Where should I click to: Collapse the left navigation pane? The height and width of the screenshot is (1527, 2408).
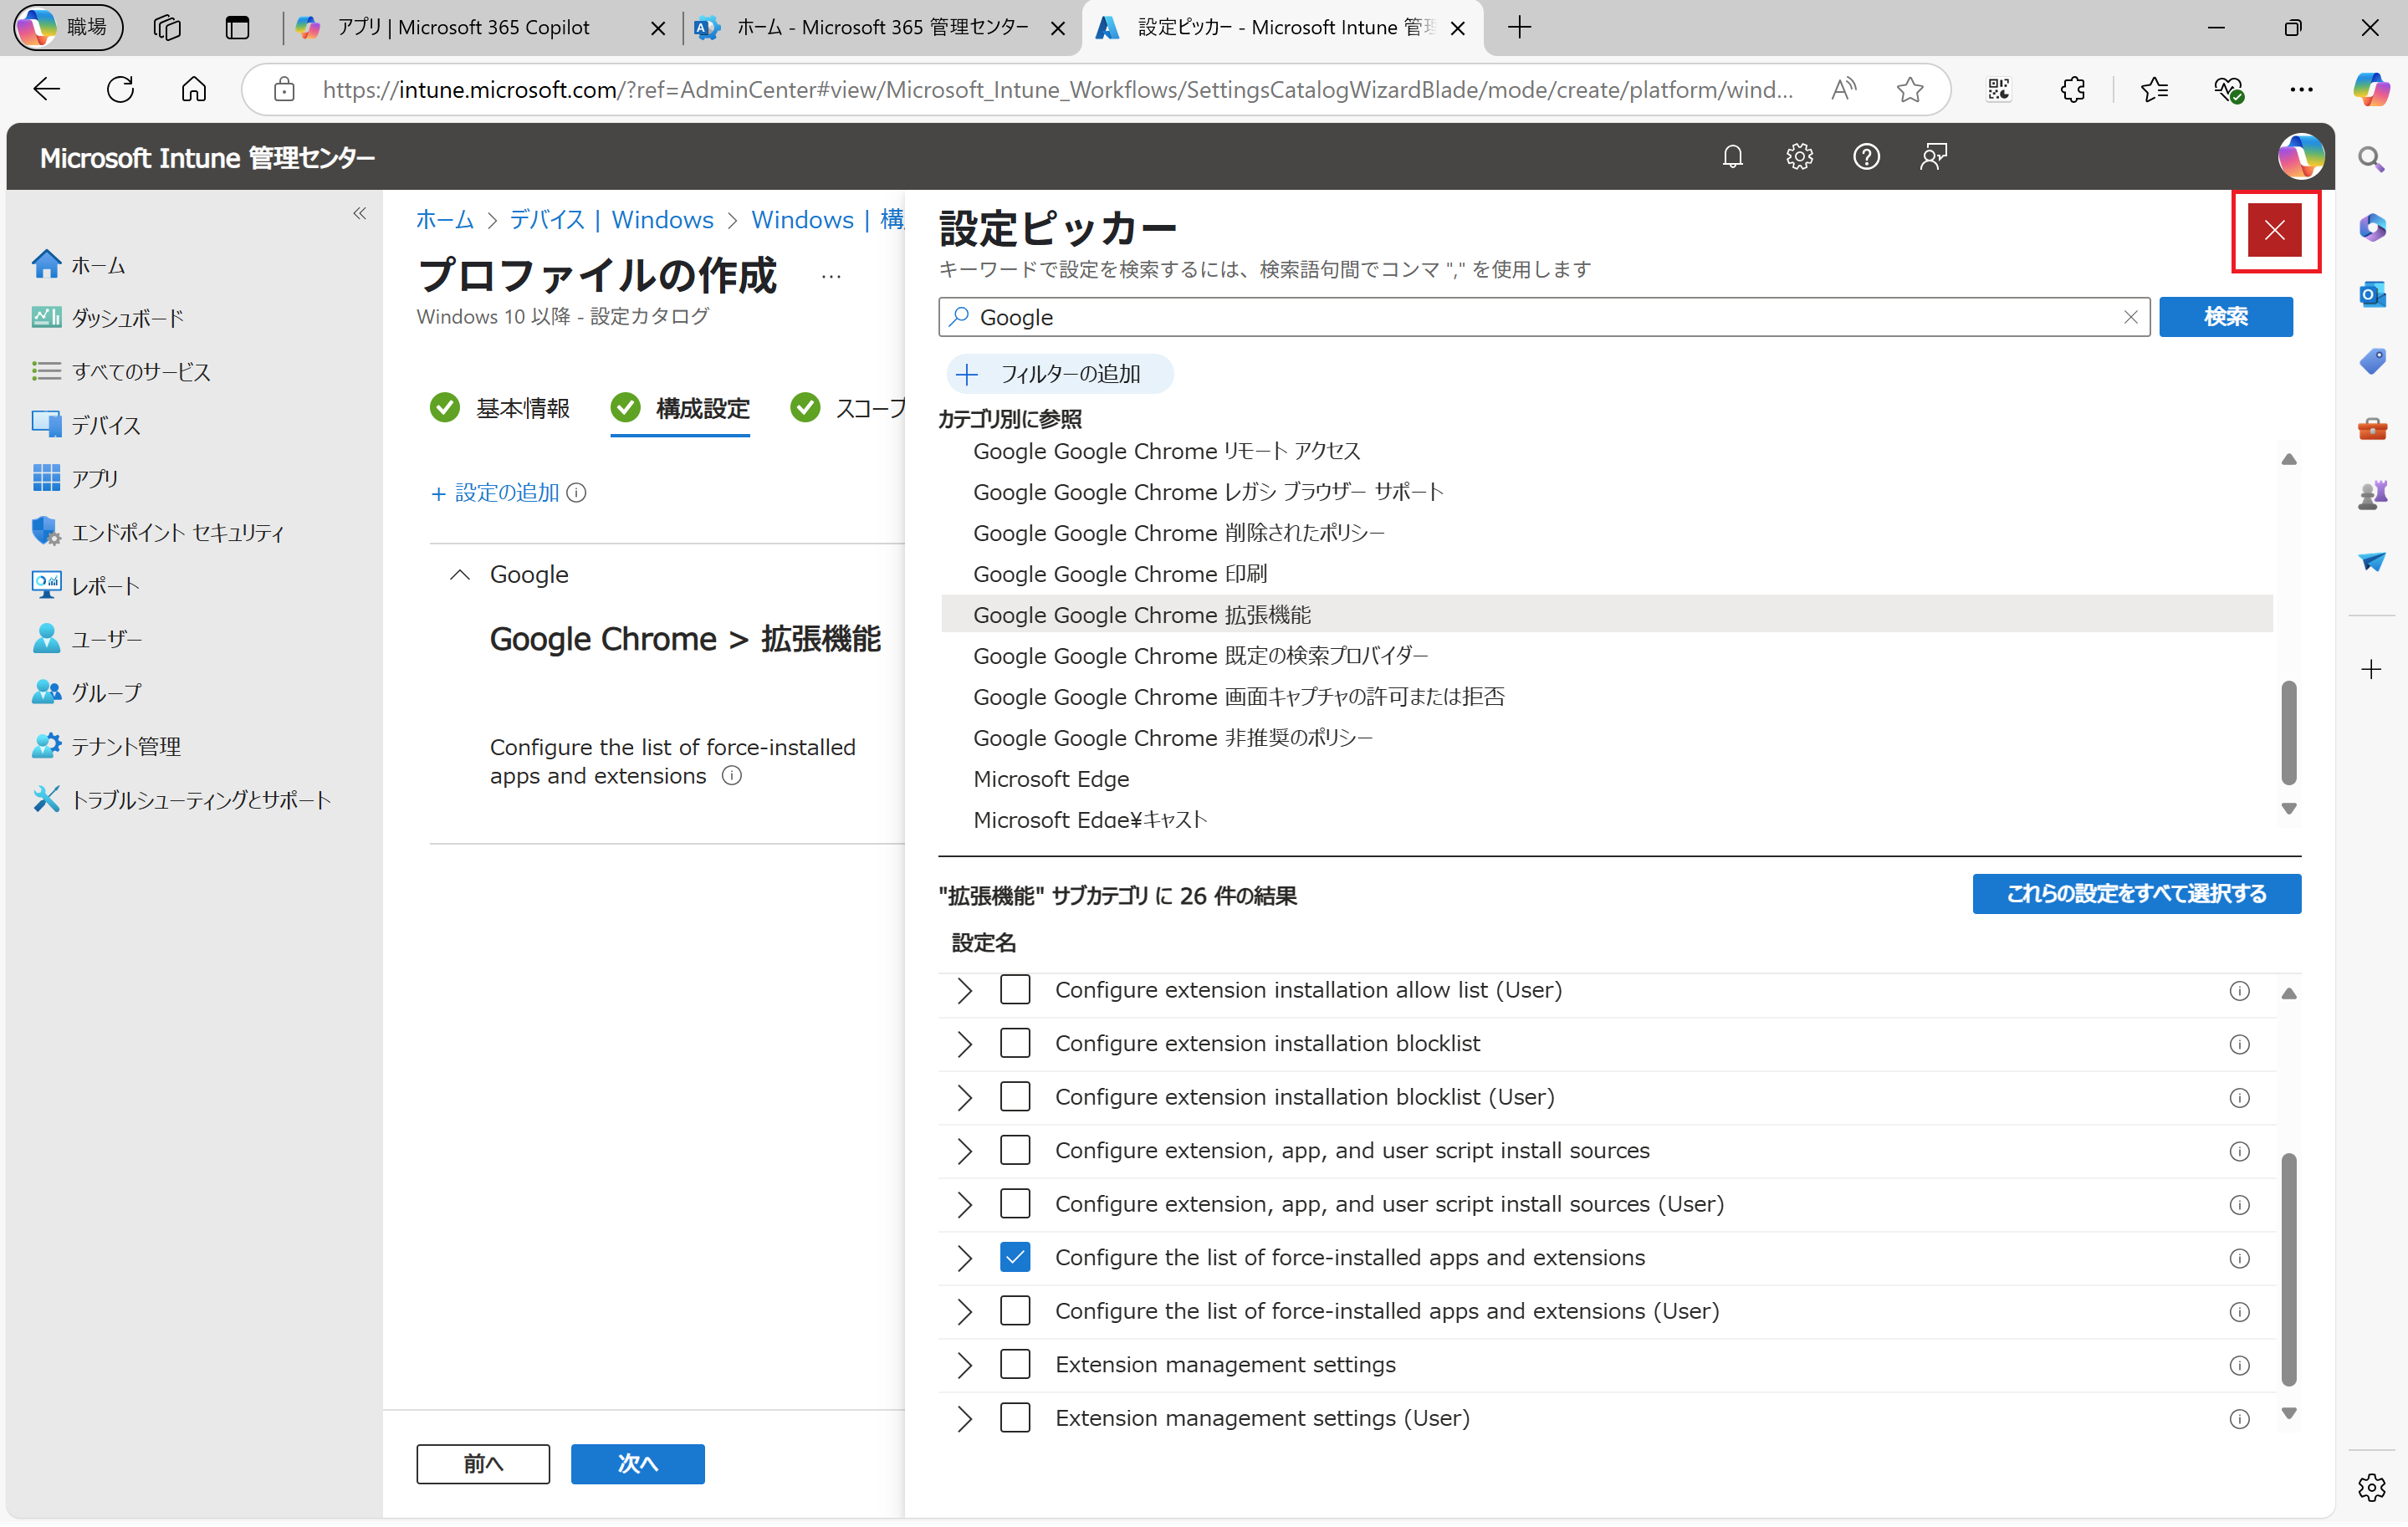click(359, 213)
